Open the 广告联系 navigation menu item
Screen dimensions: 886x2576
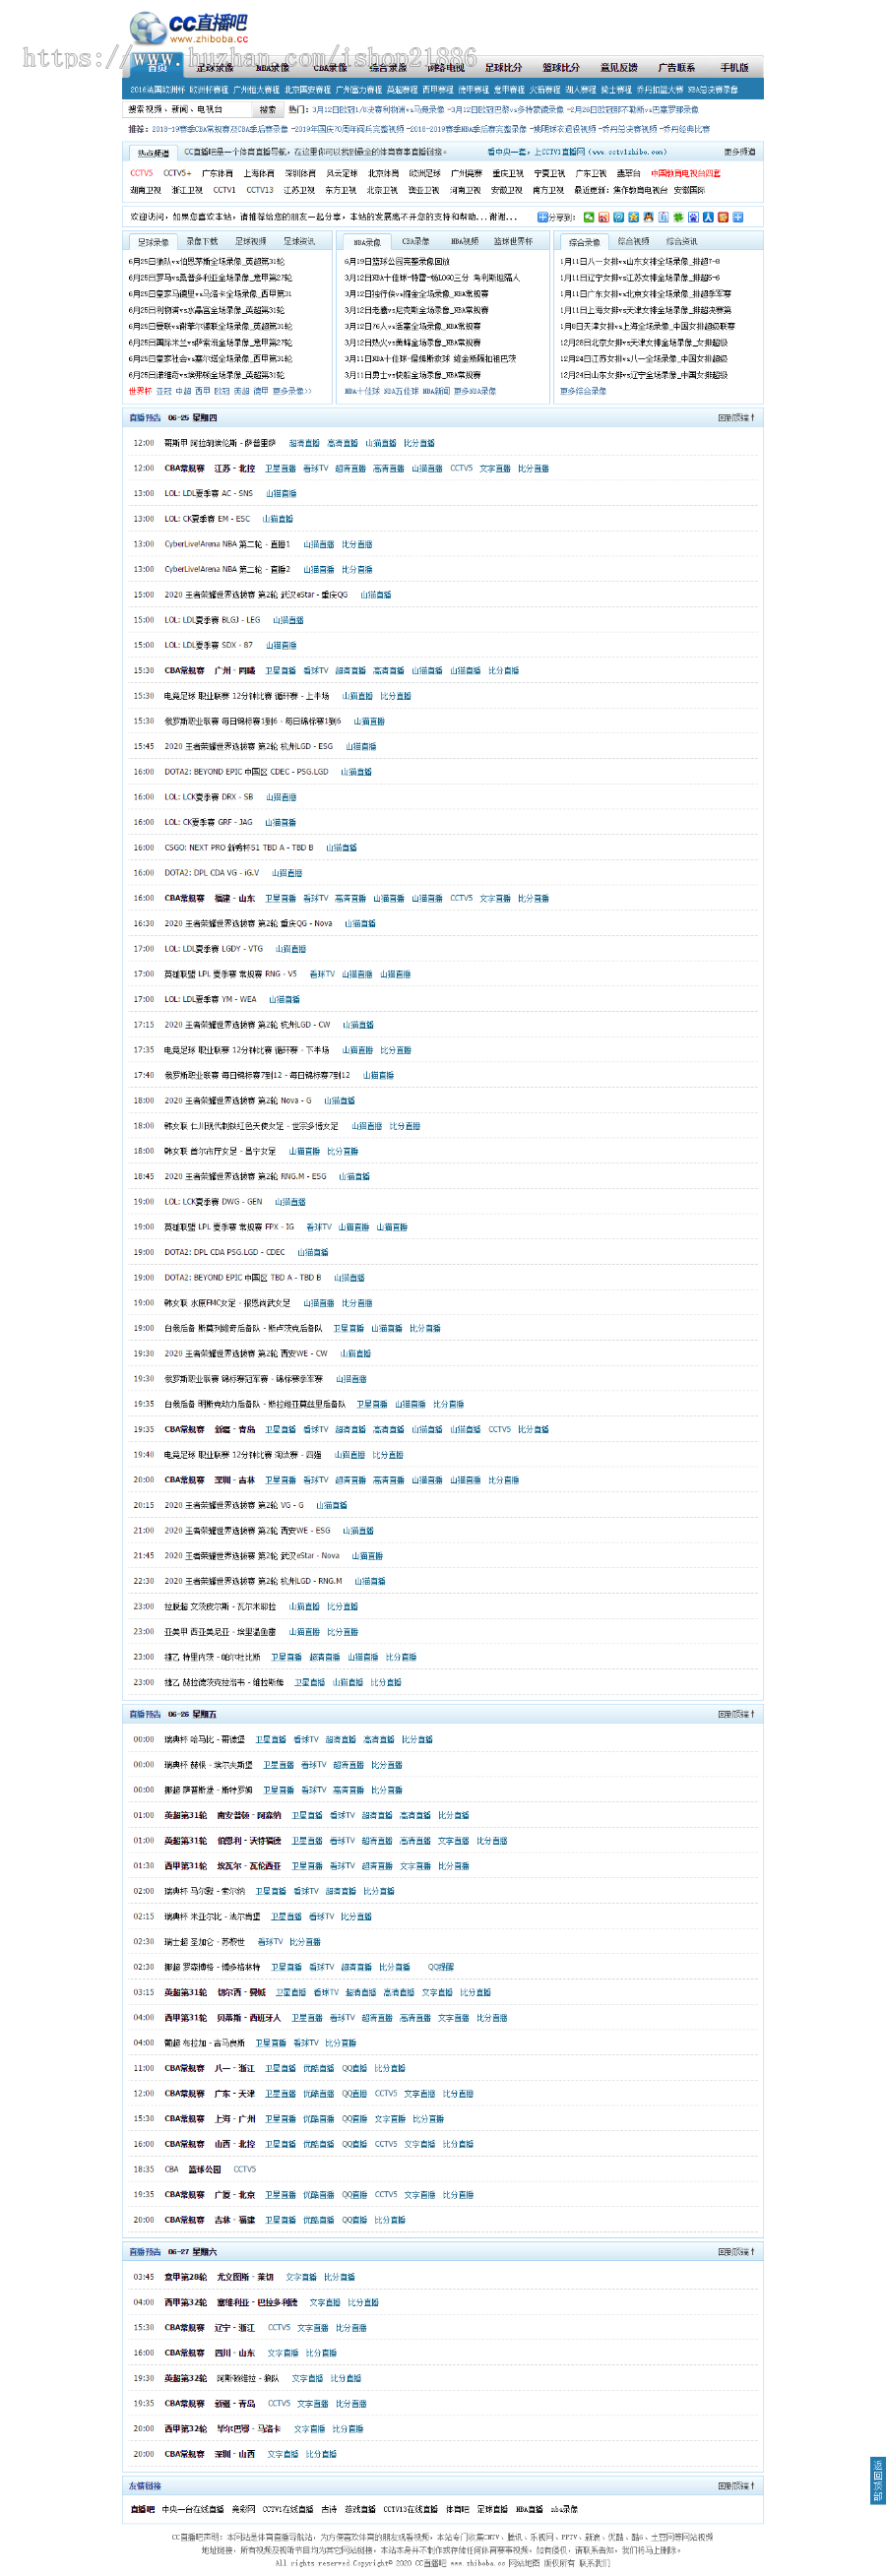[x=676, y=68]
